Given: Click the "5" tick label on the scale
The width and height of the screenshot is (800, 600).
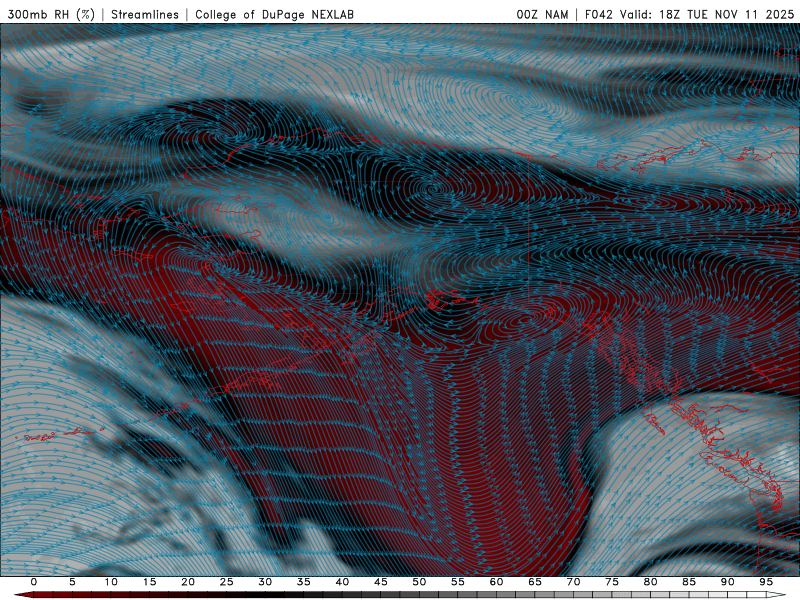Looking at the screenshot, I should (72, 582).
